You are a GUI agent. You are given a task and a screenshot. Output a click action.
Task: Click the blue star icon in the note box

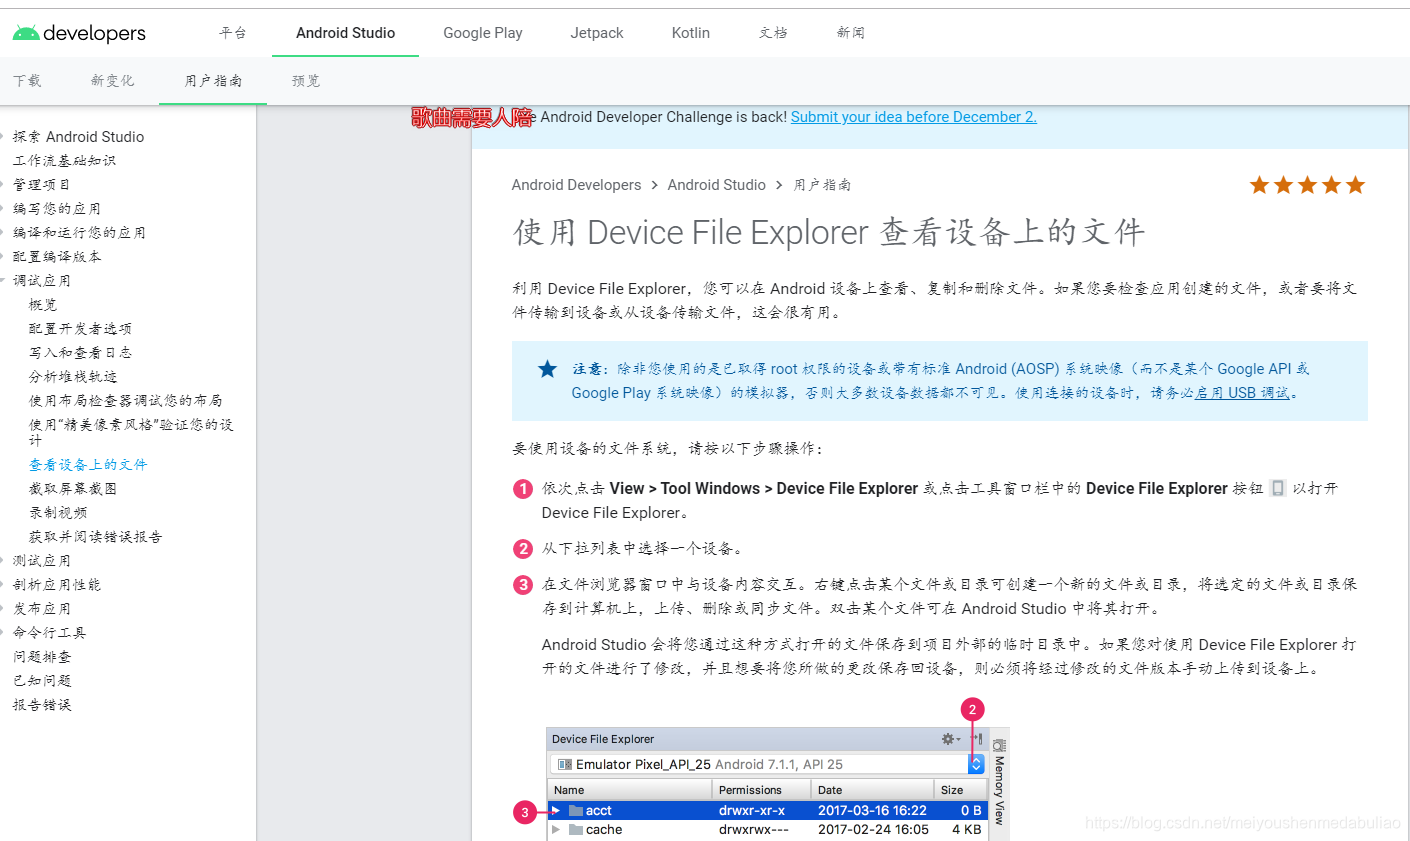pos(547,369)
